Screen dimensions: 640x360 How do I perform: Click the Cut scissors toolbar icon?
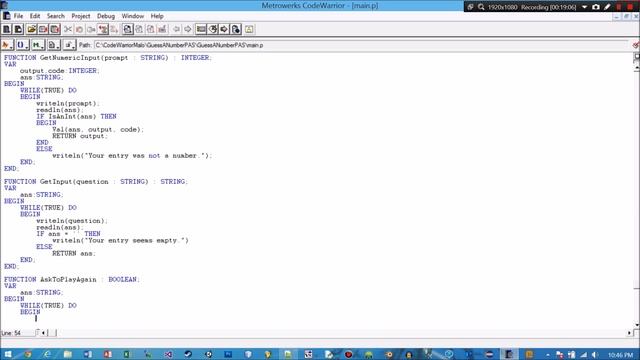(68, 29)
